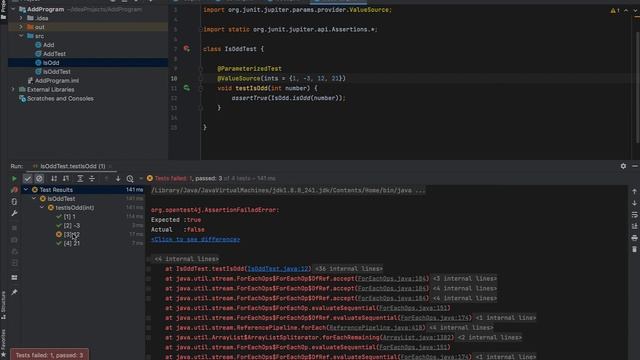Open Run tool window gear options
The height and width of the screenshot is (360, 640).
[623, 166]
